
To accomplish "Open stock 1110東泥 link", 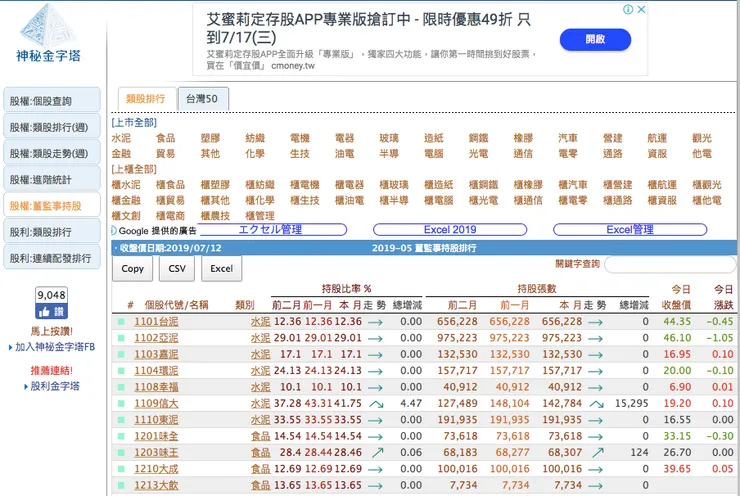I will click(156, 420).
